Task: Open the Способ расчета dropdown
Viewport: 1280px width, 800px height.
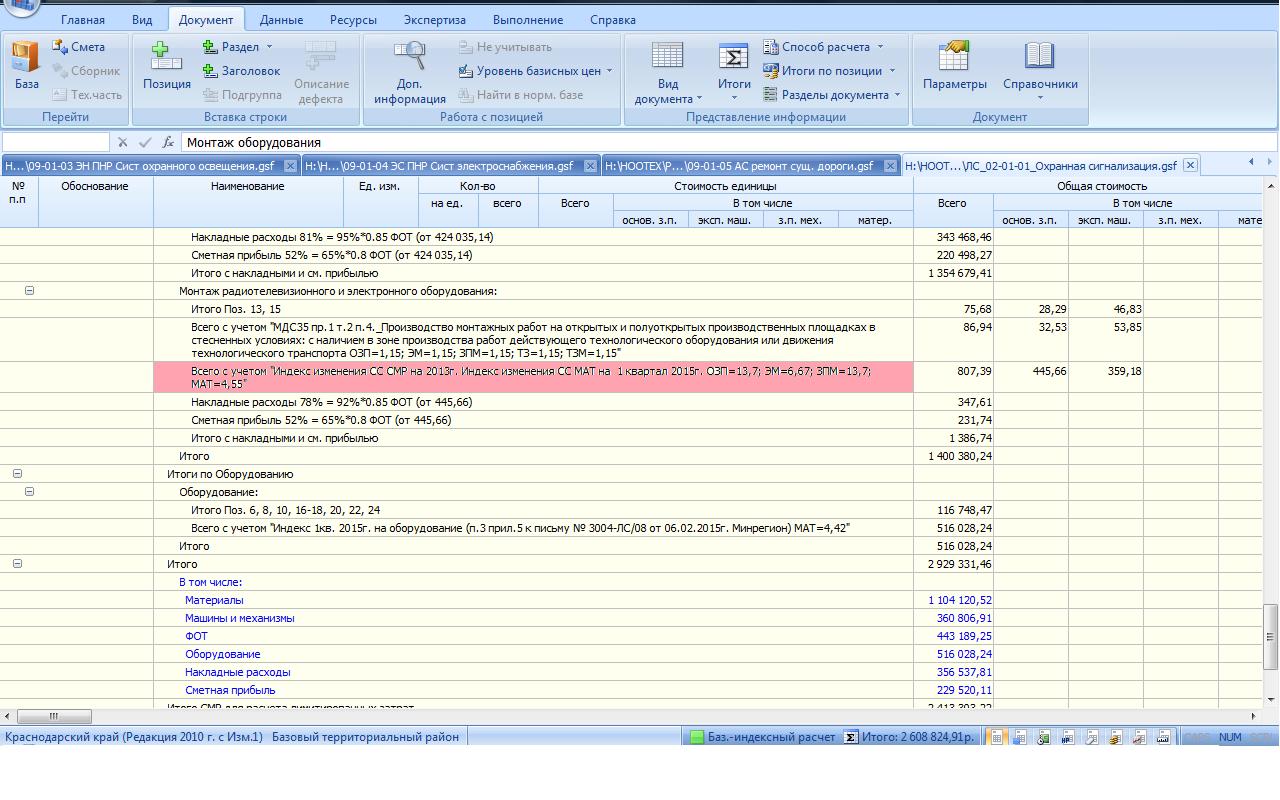Action: [824, 47]
